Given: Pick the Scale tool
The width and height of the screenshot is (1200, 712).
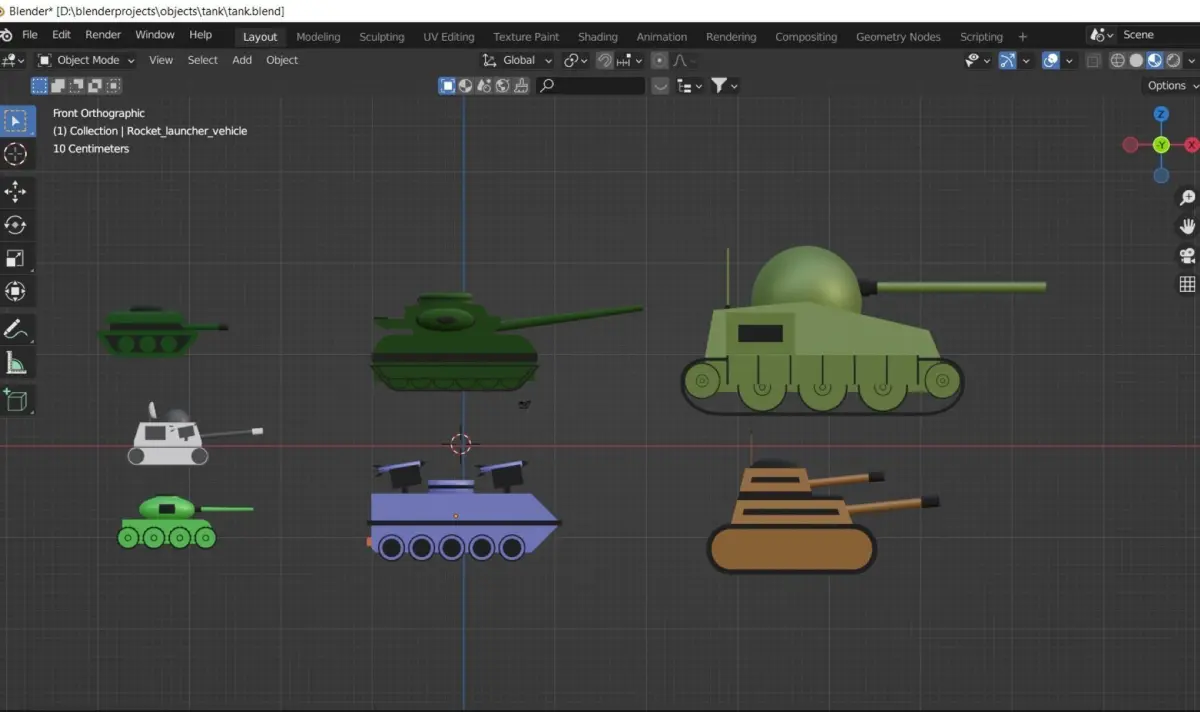Looking at the screenshot, I should pyautogui.click(x=16, y=258).
